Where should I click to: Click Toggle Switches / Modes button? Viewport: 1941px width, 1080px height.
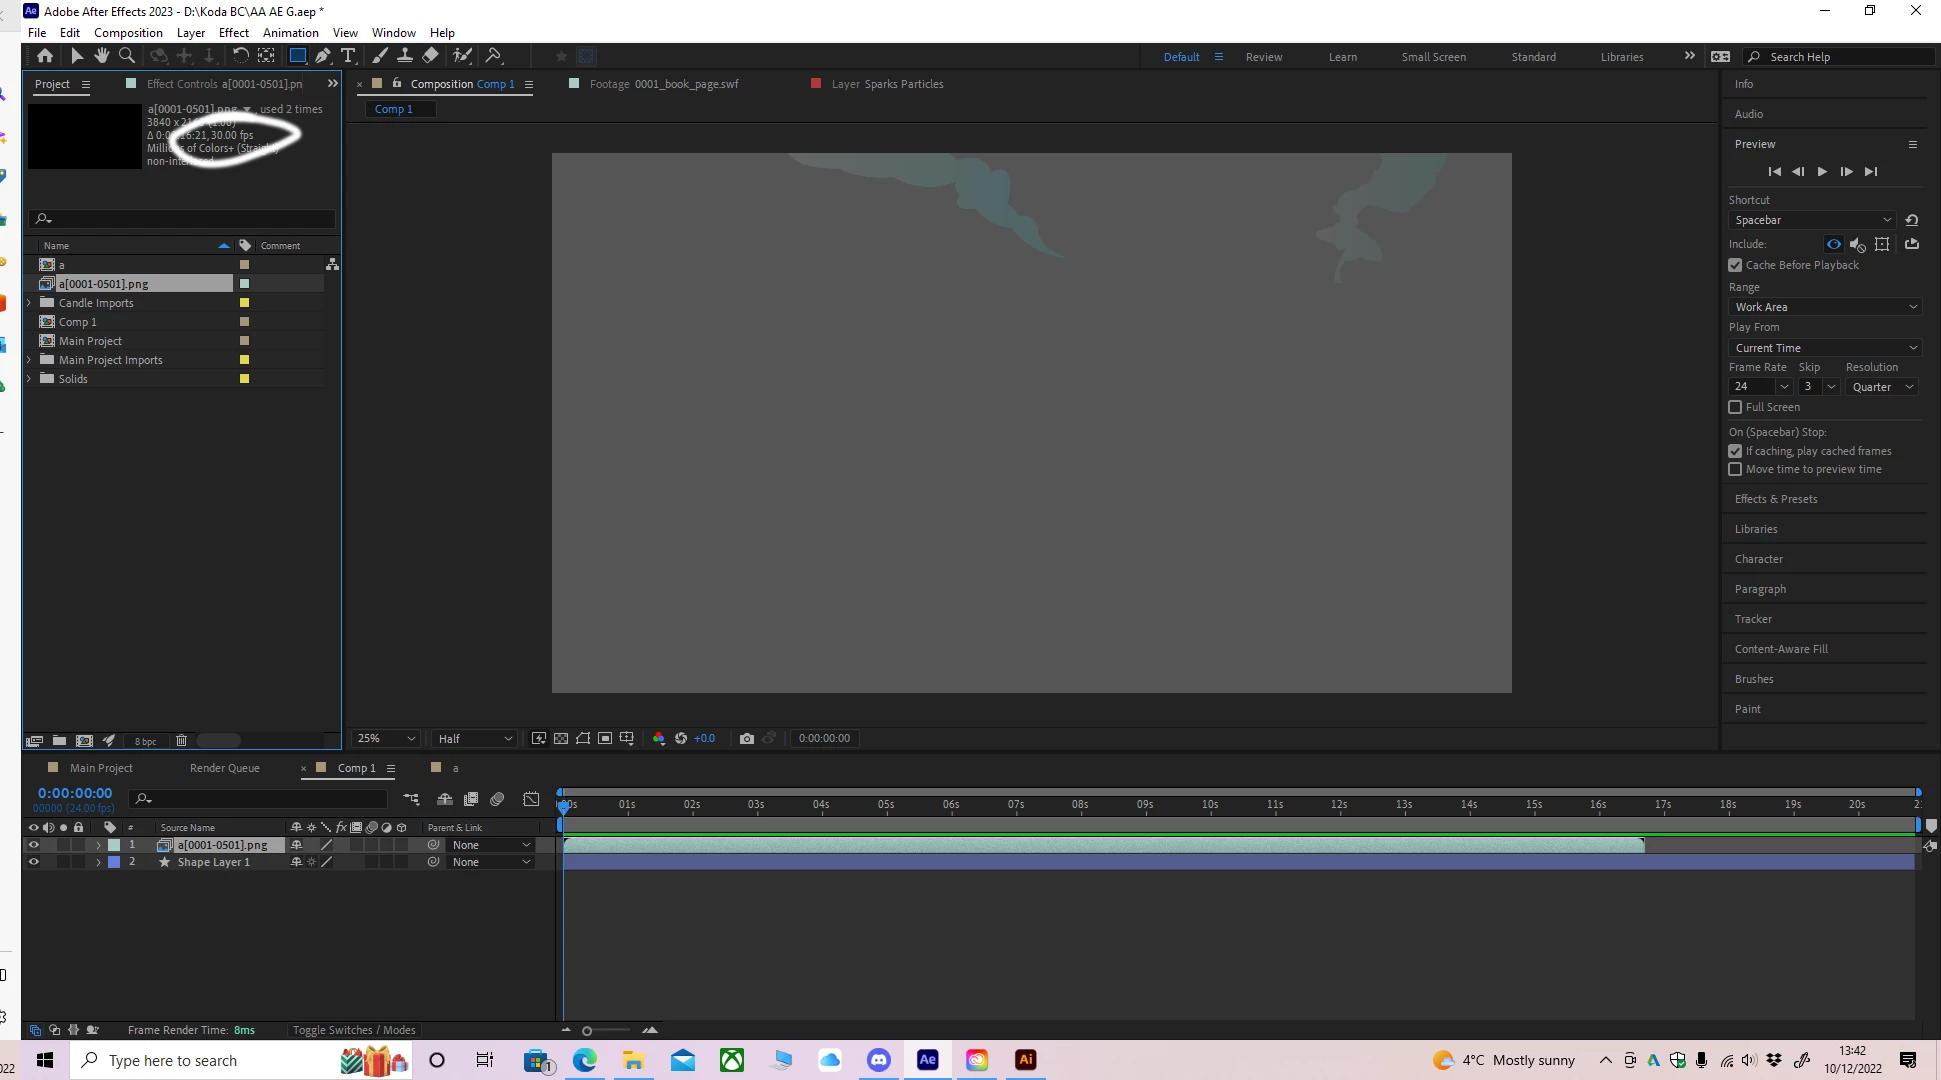(354, 1030)
